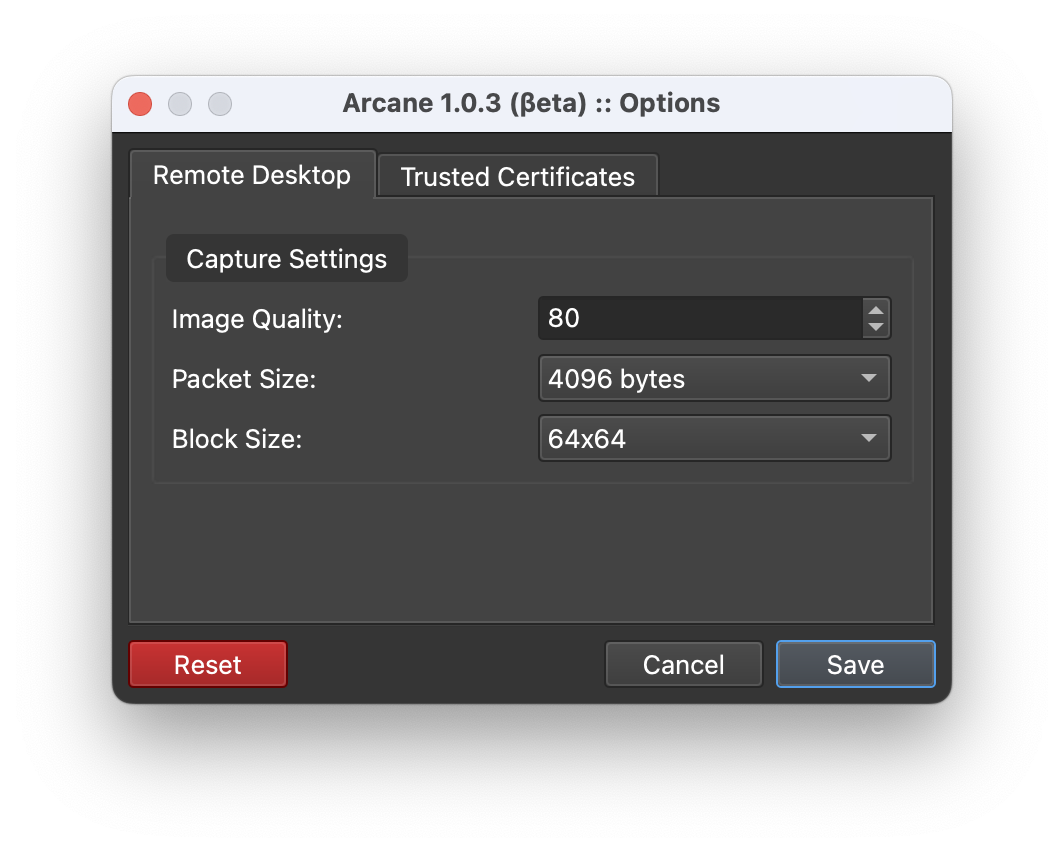1064x852 pixels.
Task: Click the Arcane Options title bar text
Action: click(x=531, y=103)
